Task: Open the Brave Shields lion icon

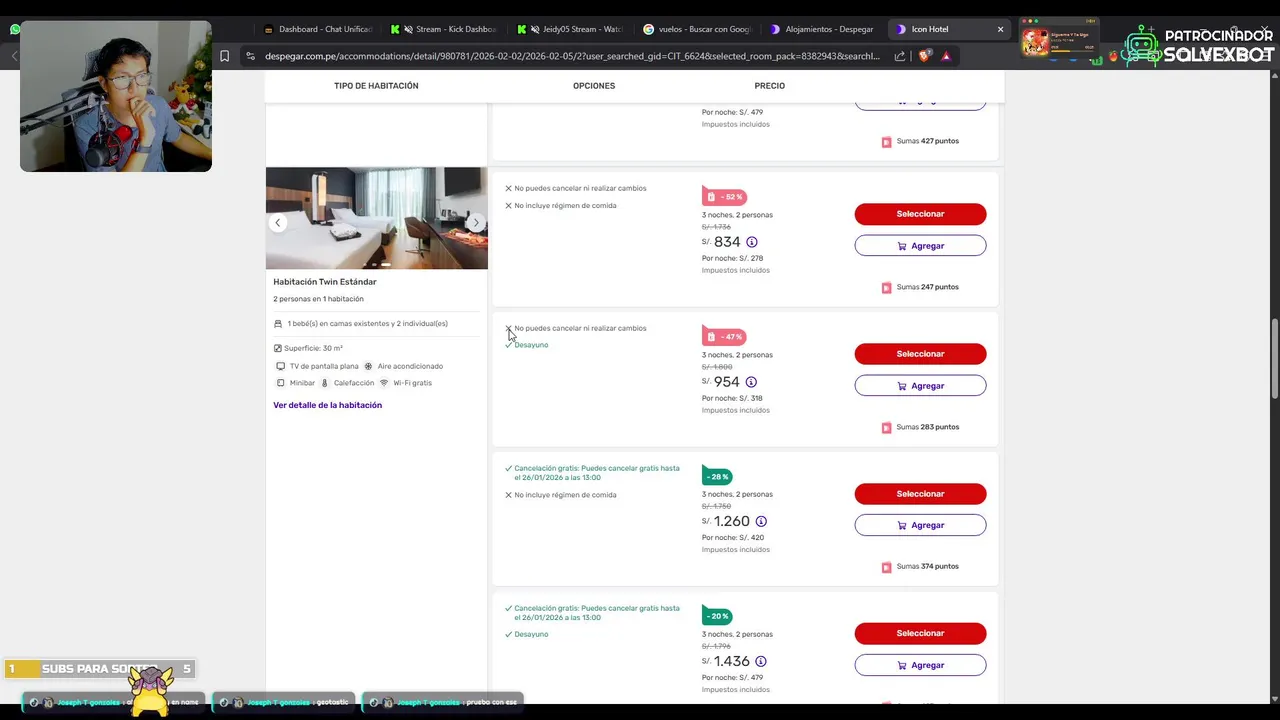Action: point(924,56)
